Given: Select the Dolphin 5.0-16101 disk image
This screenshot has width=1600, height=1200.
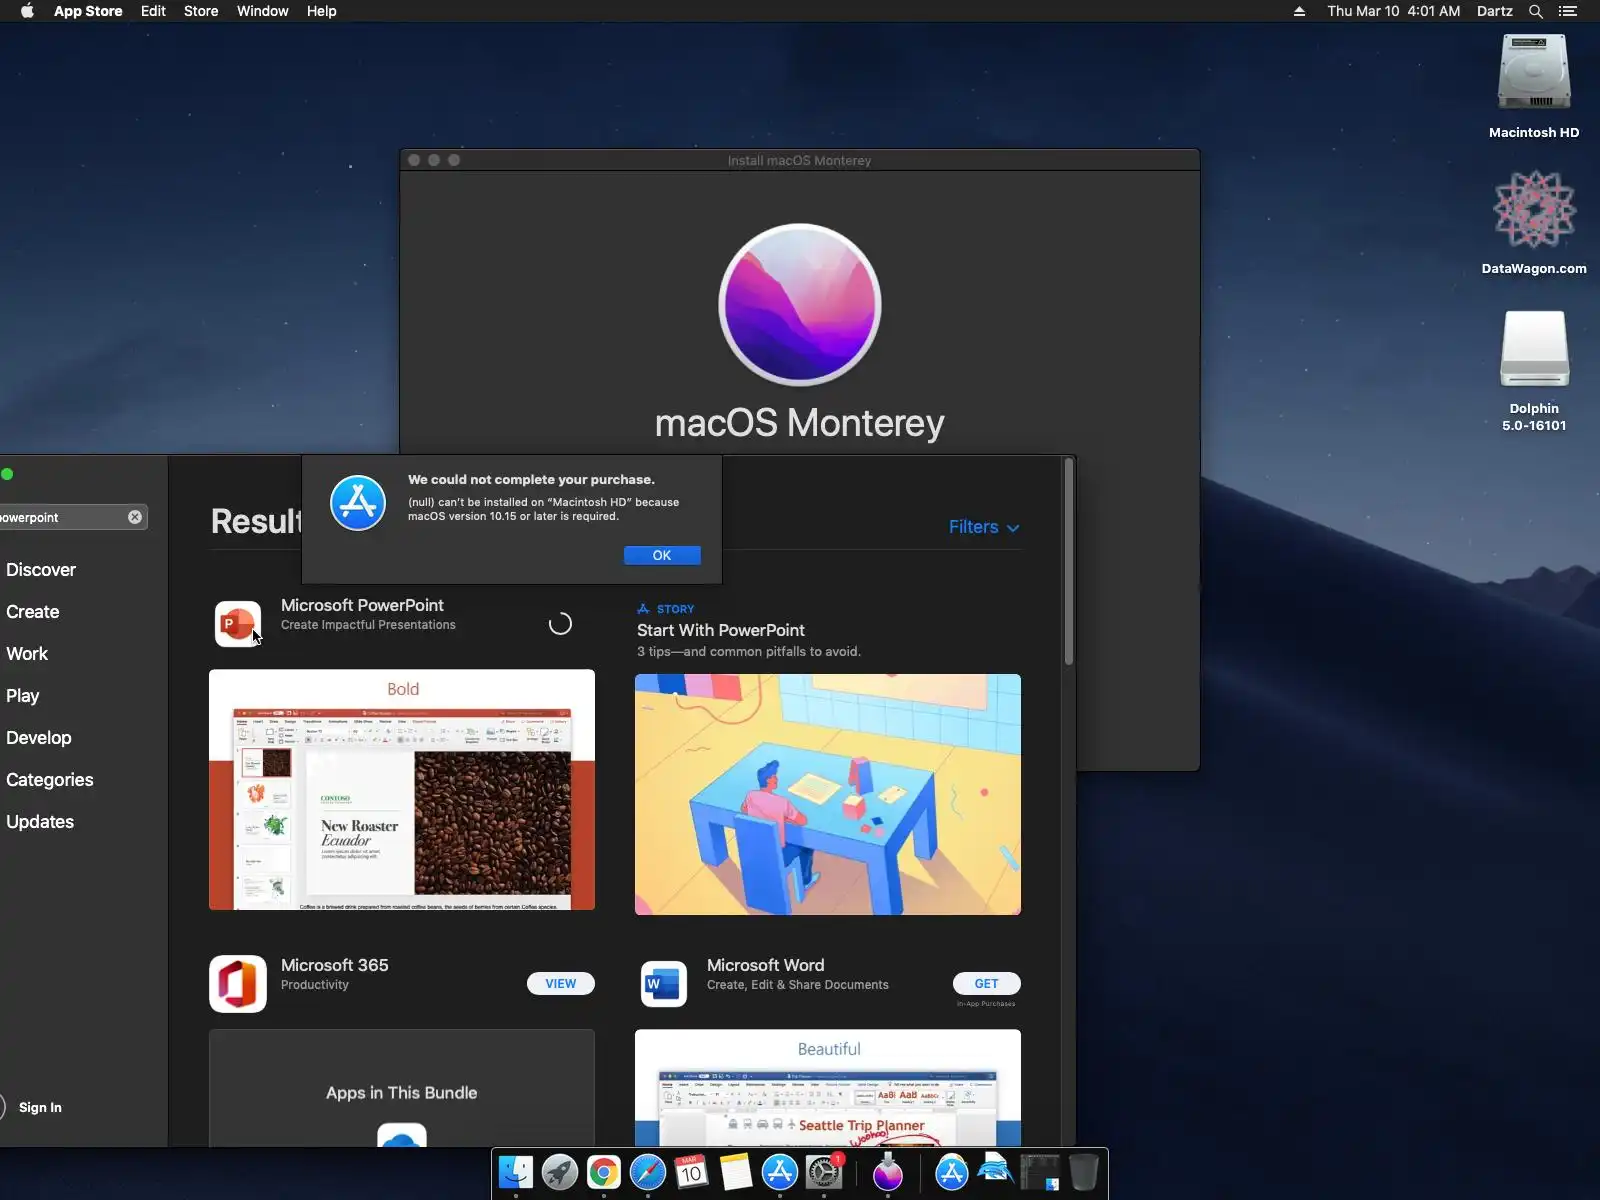Looking at the screenshot, I should 1534,371.
